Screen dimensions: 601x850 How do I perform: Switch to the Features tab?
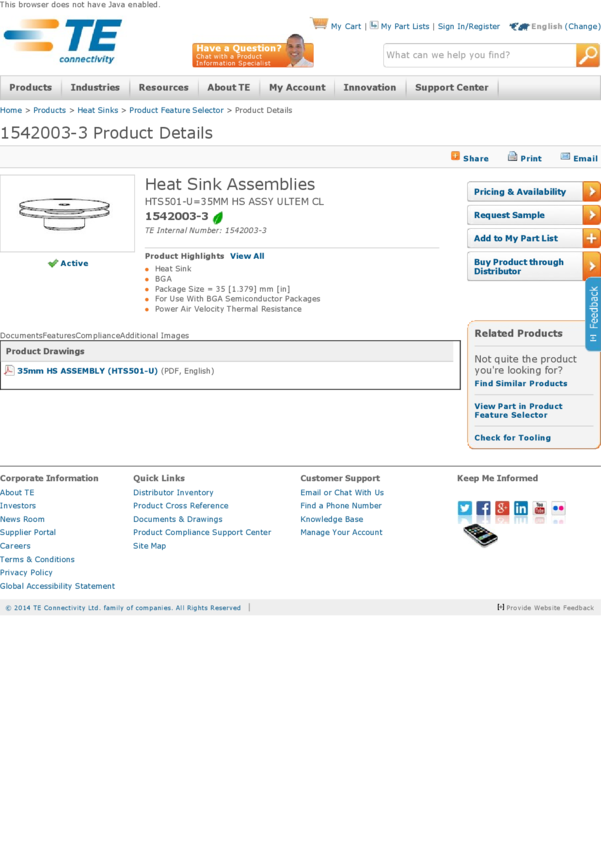[x=59, y=336]
